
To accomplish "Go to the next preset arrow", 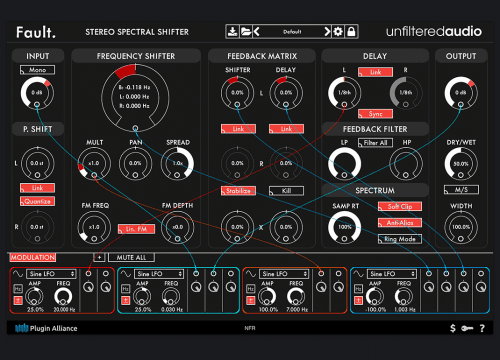I will click(327, 32).
